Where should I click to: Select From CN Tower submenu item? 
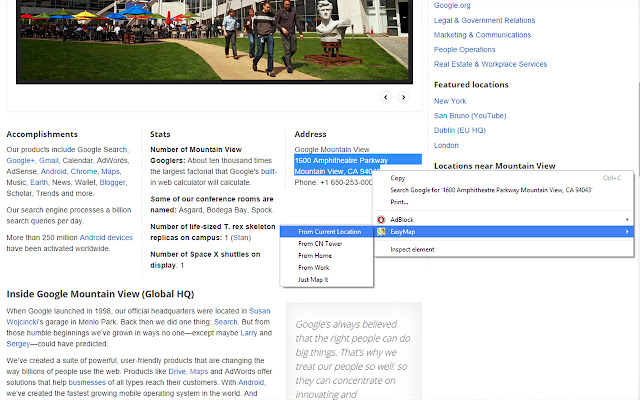(327, 244)
